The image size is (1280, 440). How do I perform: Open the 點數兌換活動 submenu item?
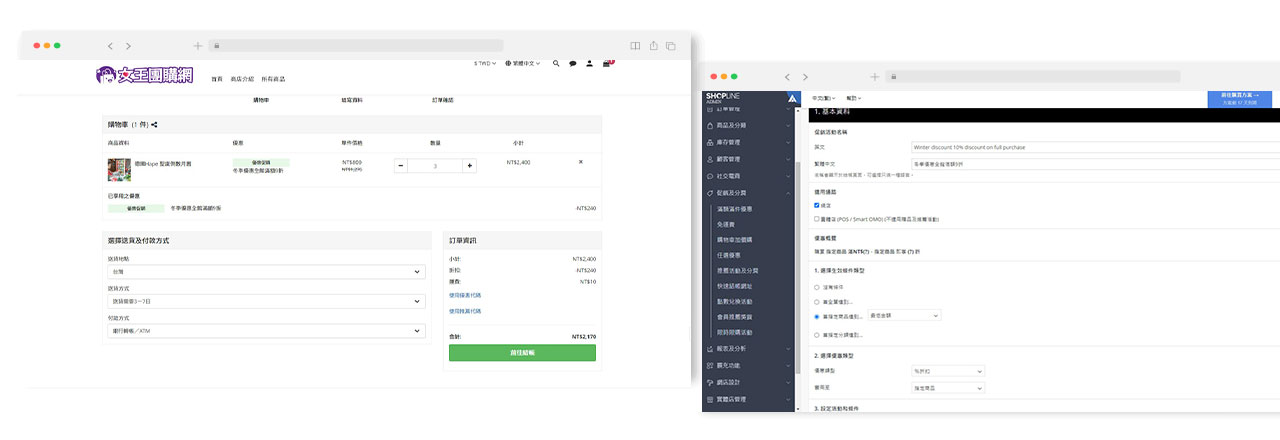[733, 301]
